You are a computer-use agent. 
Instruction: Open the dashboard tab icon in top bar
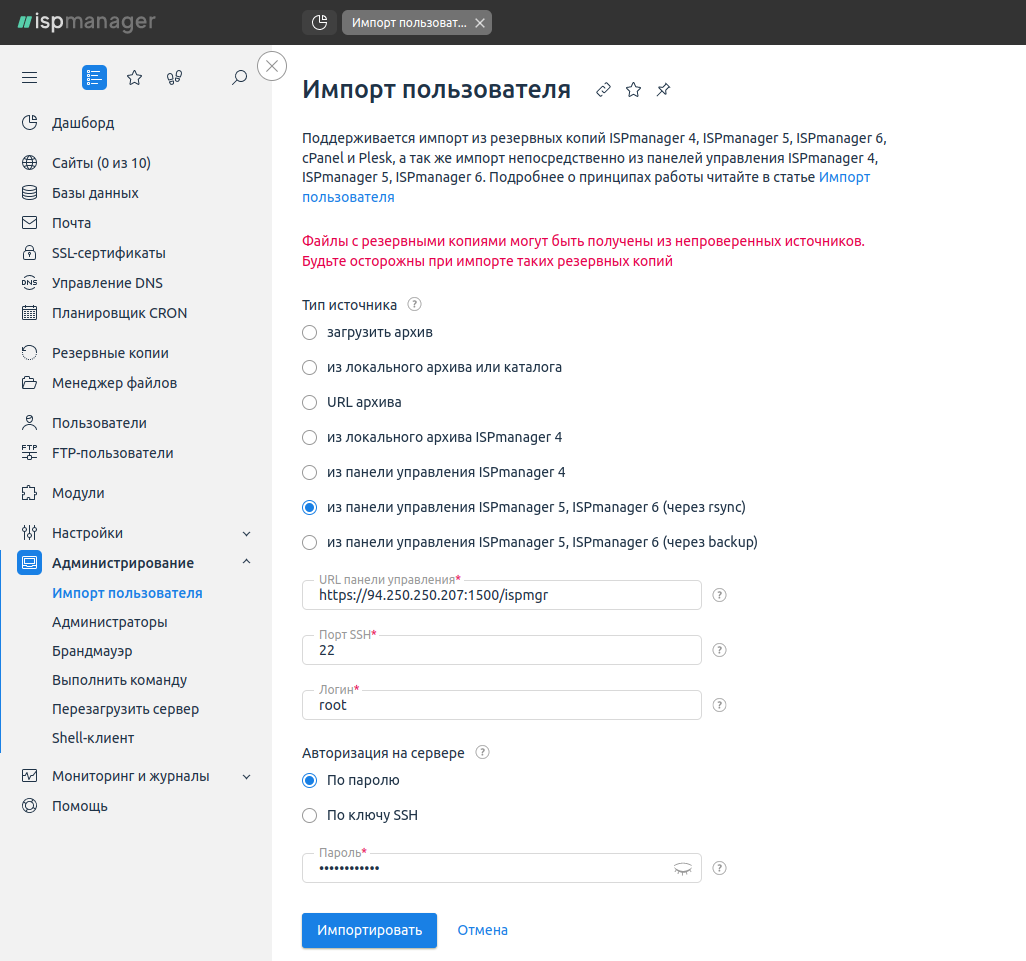pos(319,23)
